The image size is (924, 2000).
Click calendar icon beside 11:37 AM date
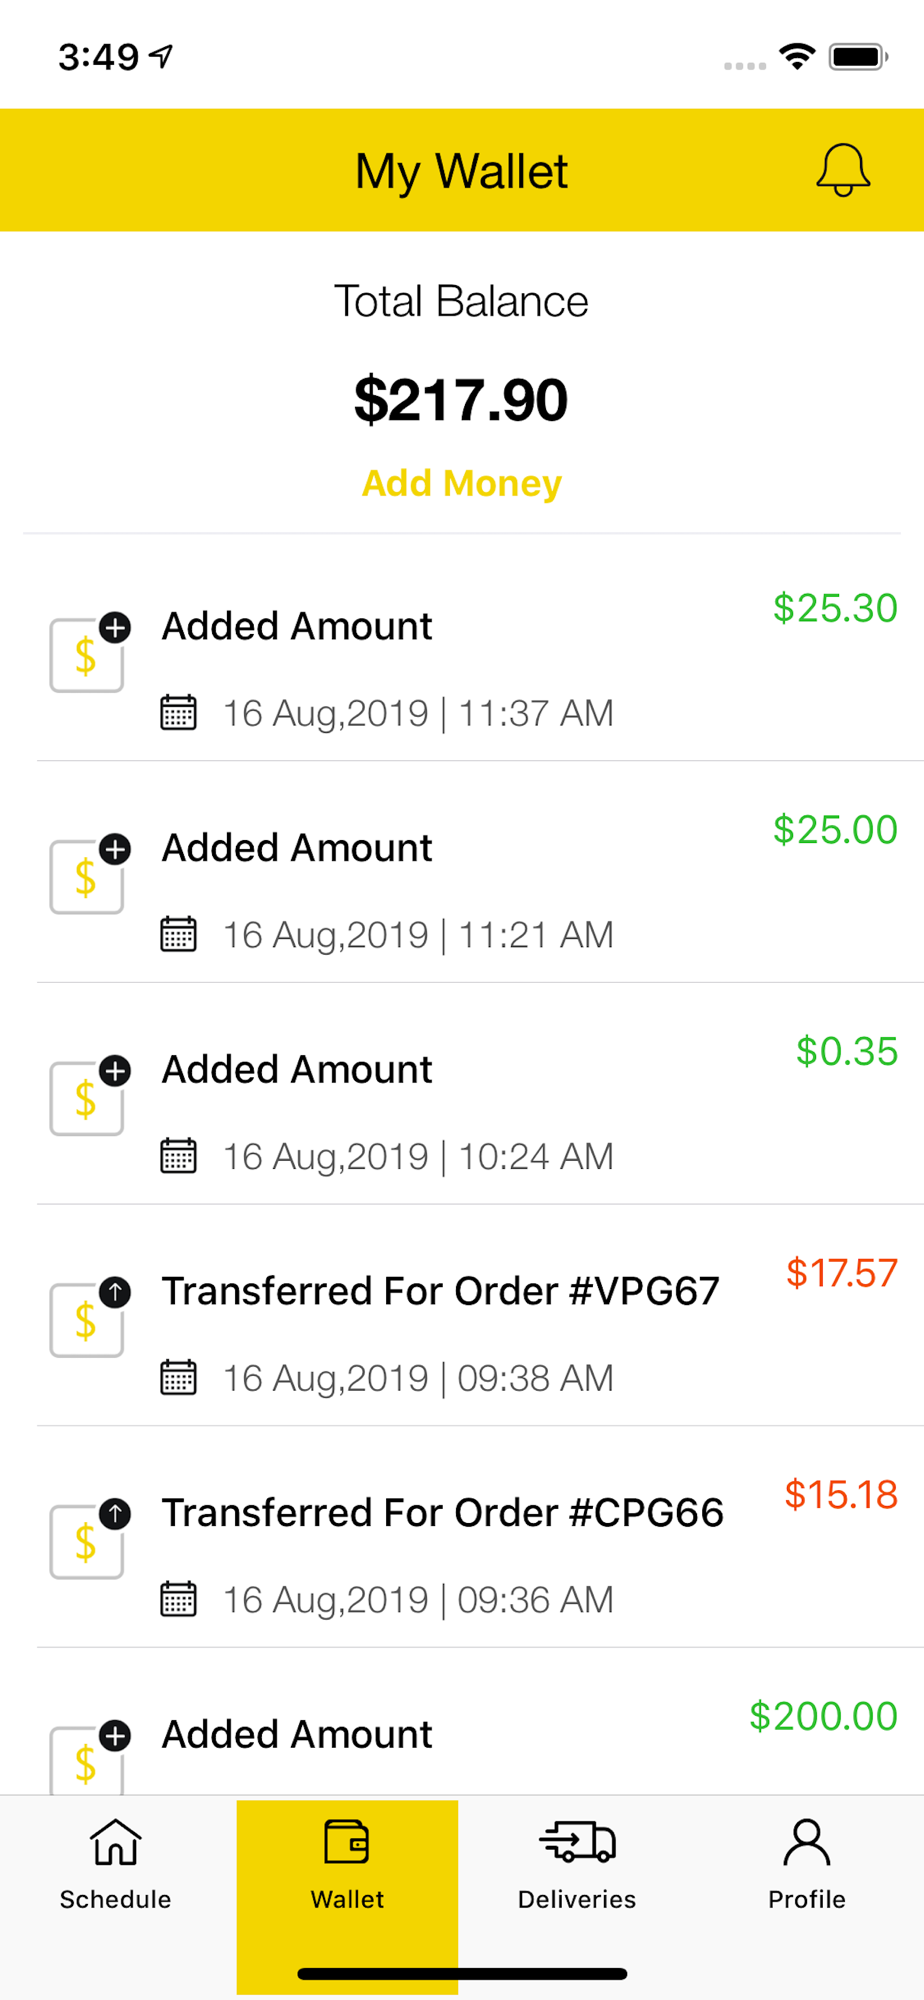click(x=179, y=713)
